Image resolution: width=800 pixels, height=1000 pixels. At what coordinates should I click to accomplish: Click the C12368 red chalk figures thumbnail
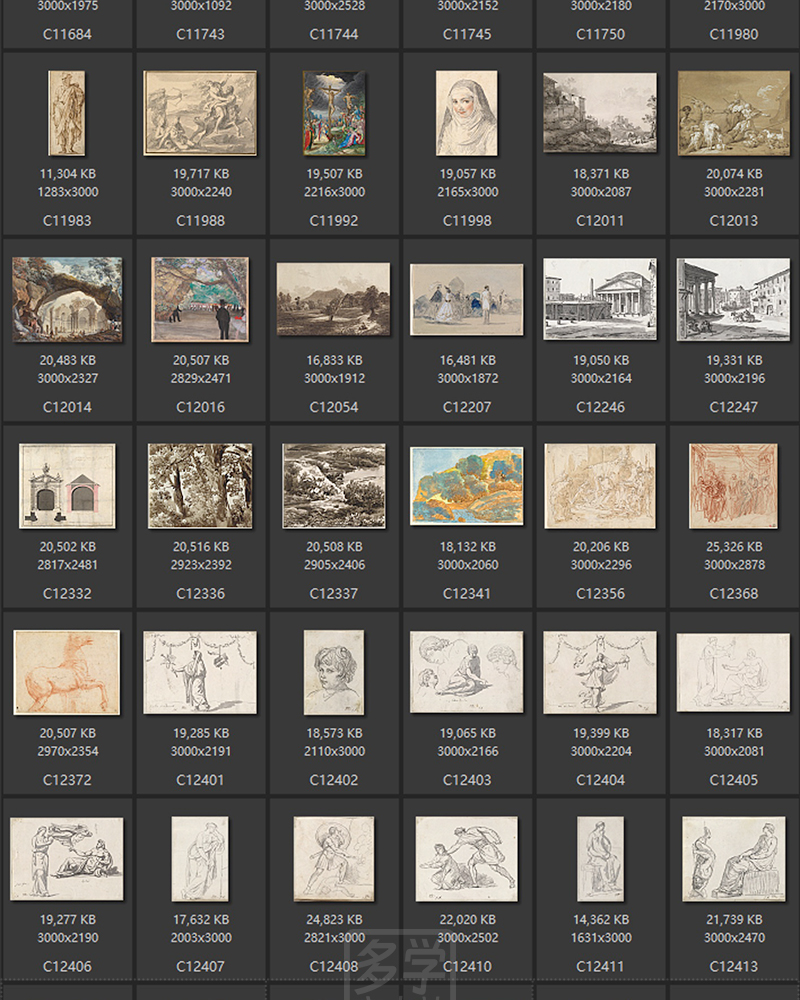(733, 486)
